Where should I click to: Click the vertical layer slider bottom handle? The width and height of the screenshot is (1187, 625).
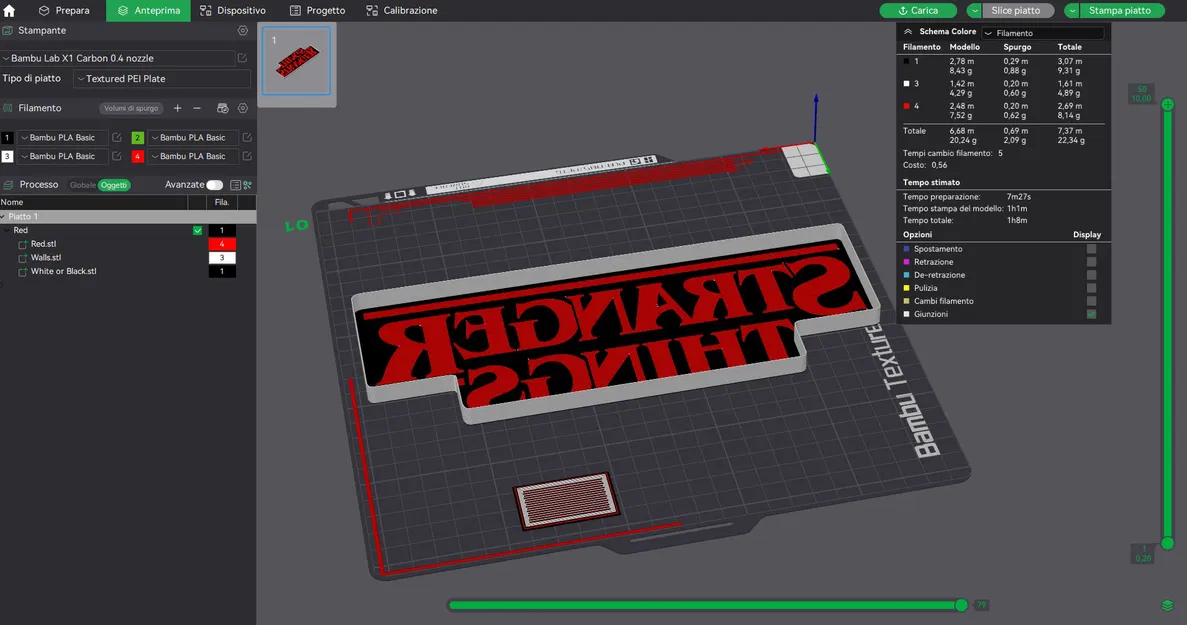(1168, 543)
